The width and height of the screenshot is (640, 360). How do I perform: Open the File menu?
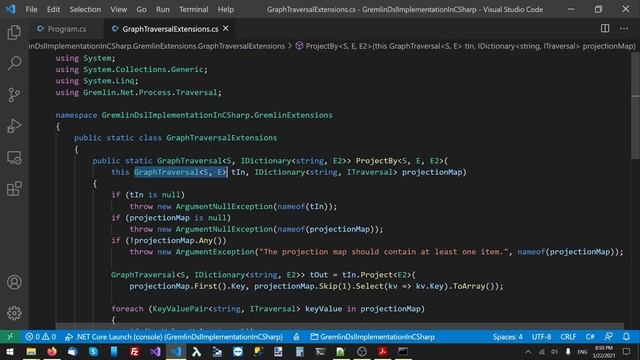click(x=31, y=9)
